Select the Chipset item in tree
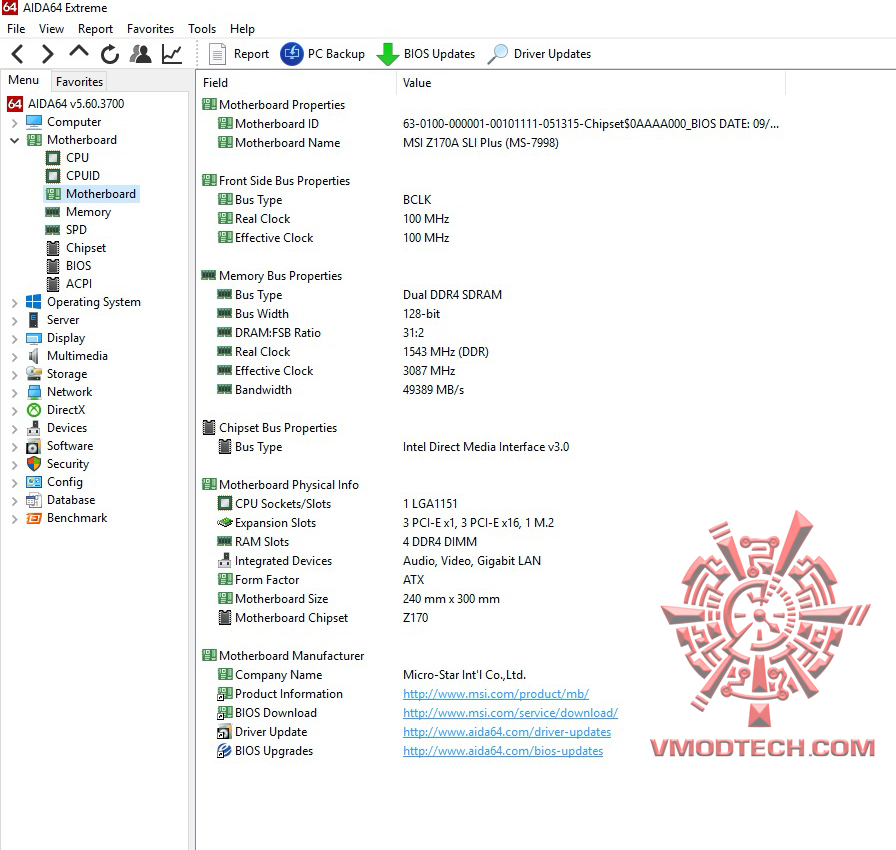 [86, 248]
